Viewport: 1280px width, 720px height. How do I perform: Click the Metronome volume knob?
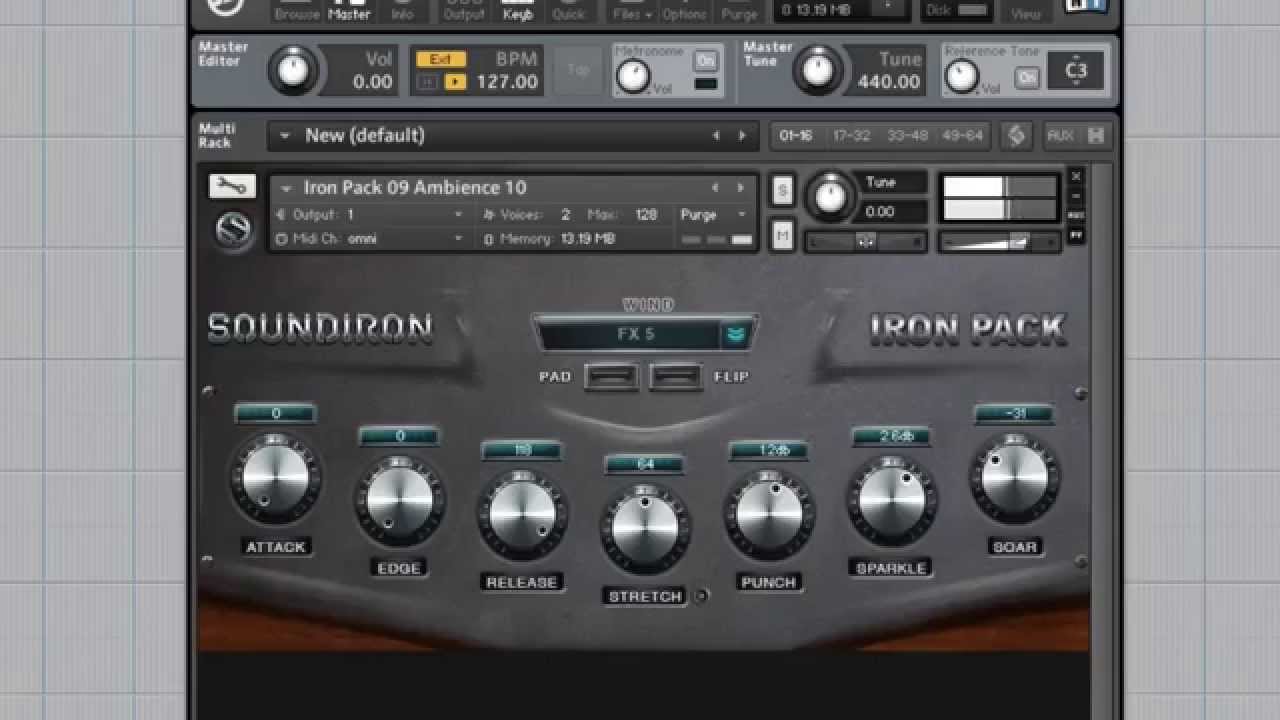(x=632, y=78)
